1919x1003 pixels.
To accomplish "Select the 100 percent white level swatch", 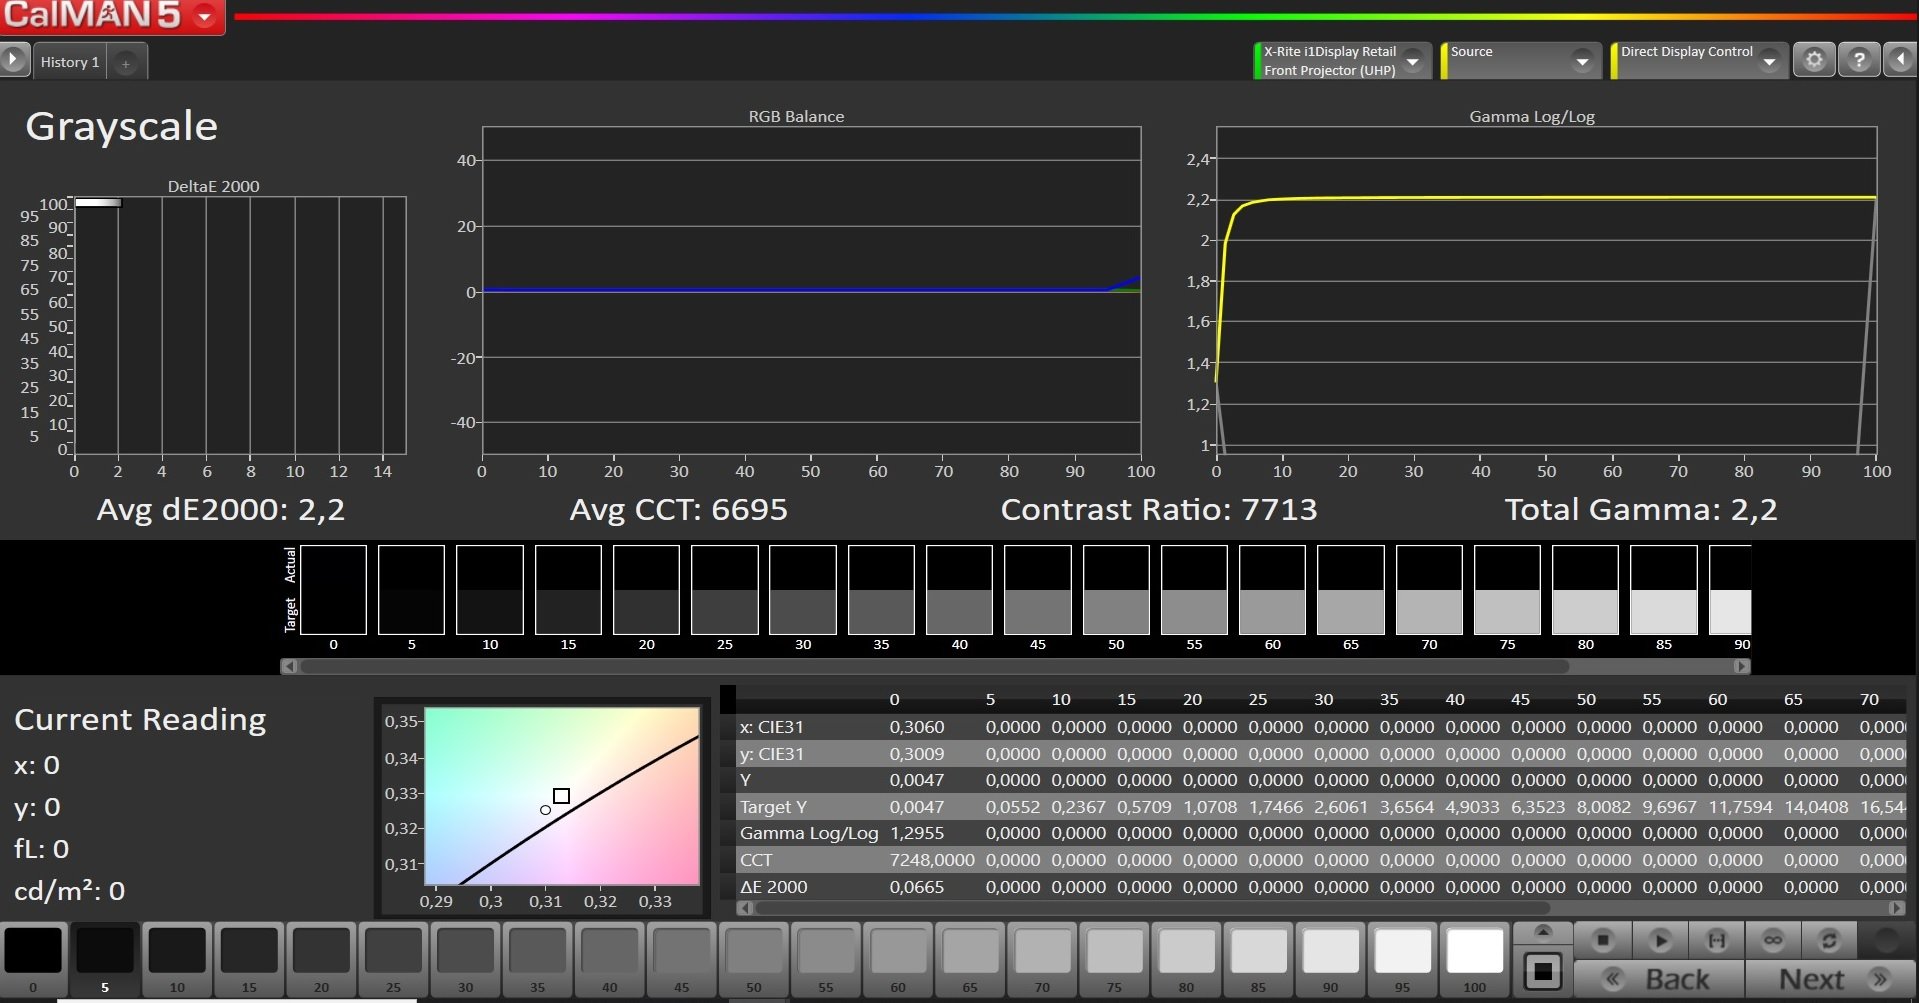I will (x=1474, y=952).
